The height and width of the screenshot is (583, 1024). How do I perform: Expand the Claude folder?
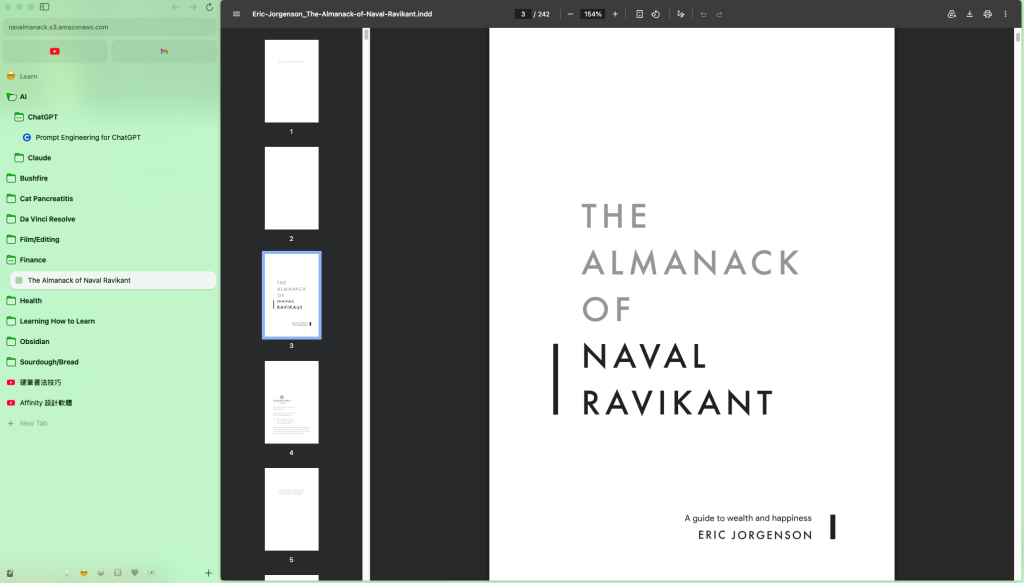click(19, 158)
